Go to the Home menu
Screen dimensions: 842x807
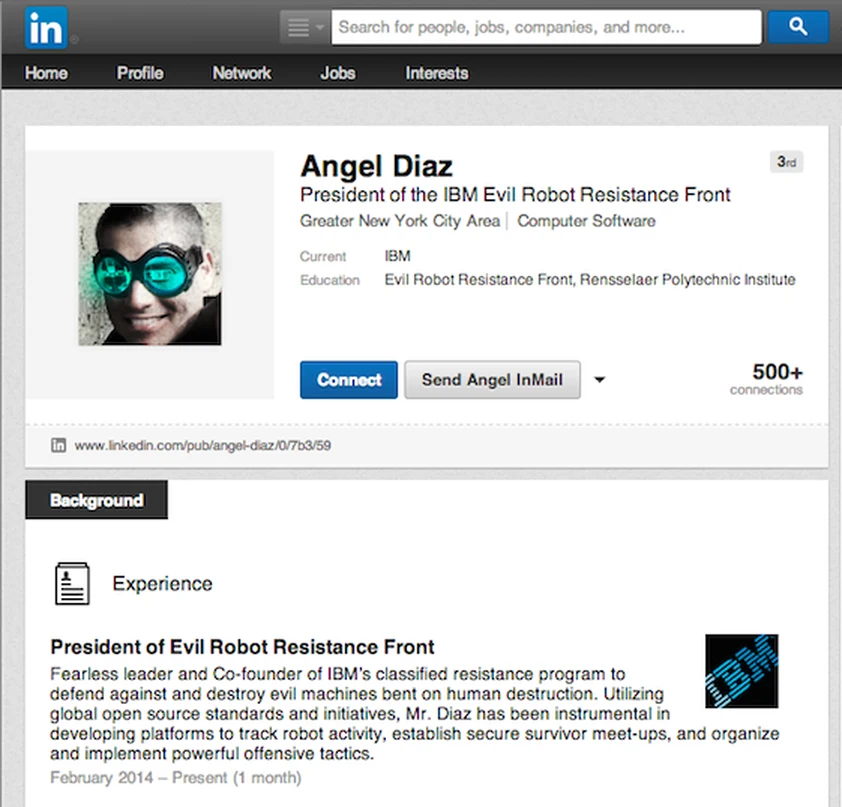pyautogui.click(x=46, y=73)
